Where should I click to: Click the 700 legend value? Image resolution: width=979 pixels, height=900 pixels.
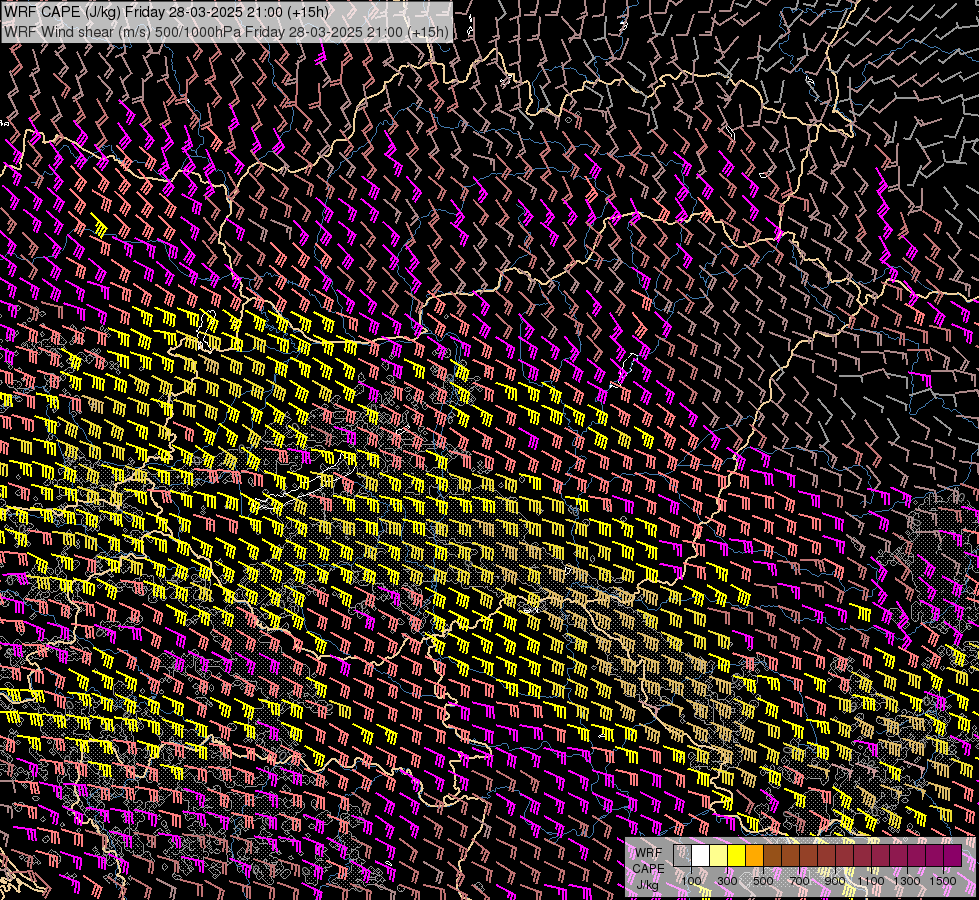point(799,881)
